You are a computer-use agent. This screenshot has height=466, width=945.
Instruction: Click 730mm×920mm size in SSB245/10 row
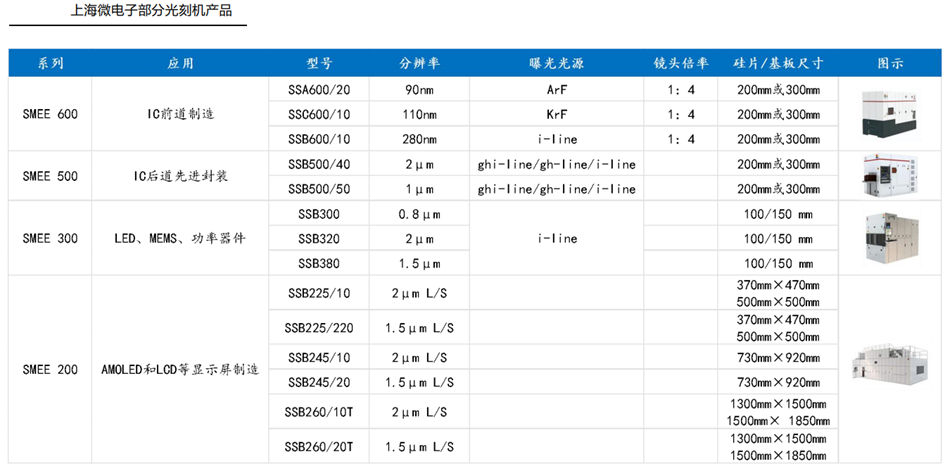click(x=778, y=357)
